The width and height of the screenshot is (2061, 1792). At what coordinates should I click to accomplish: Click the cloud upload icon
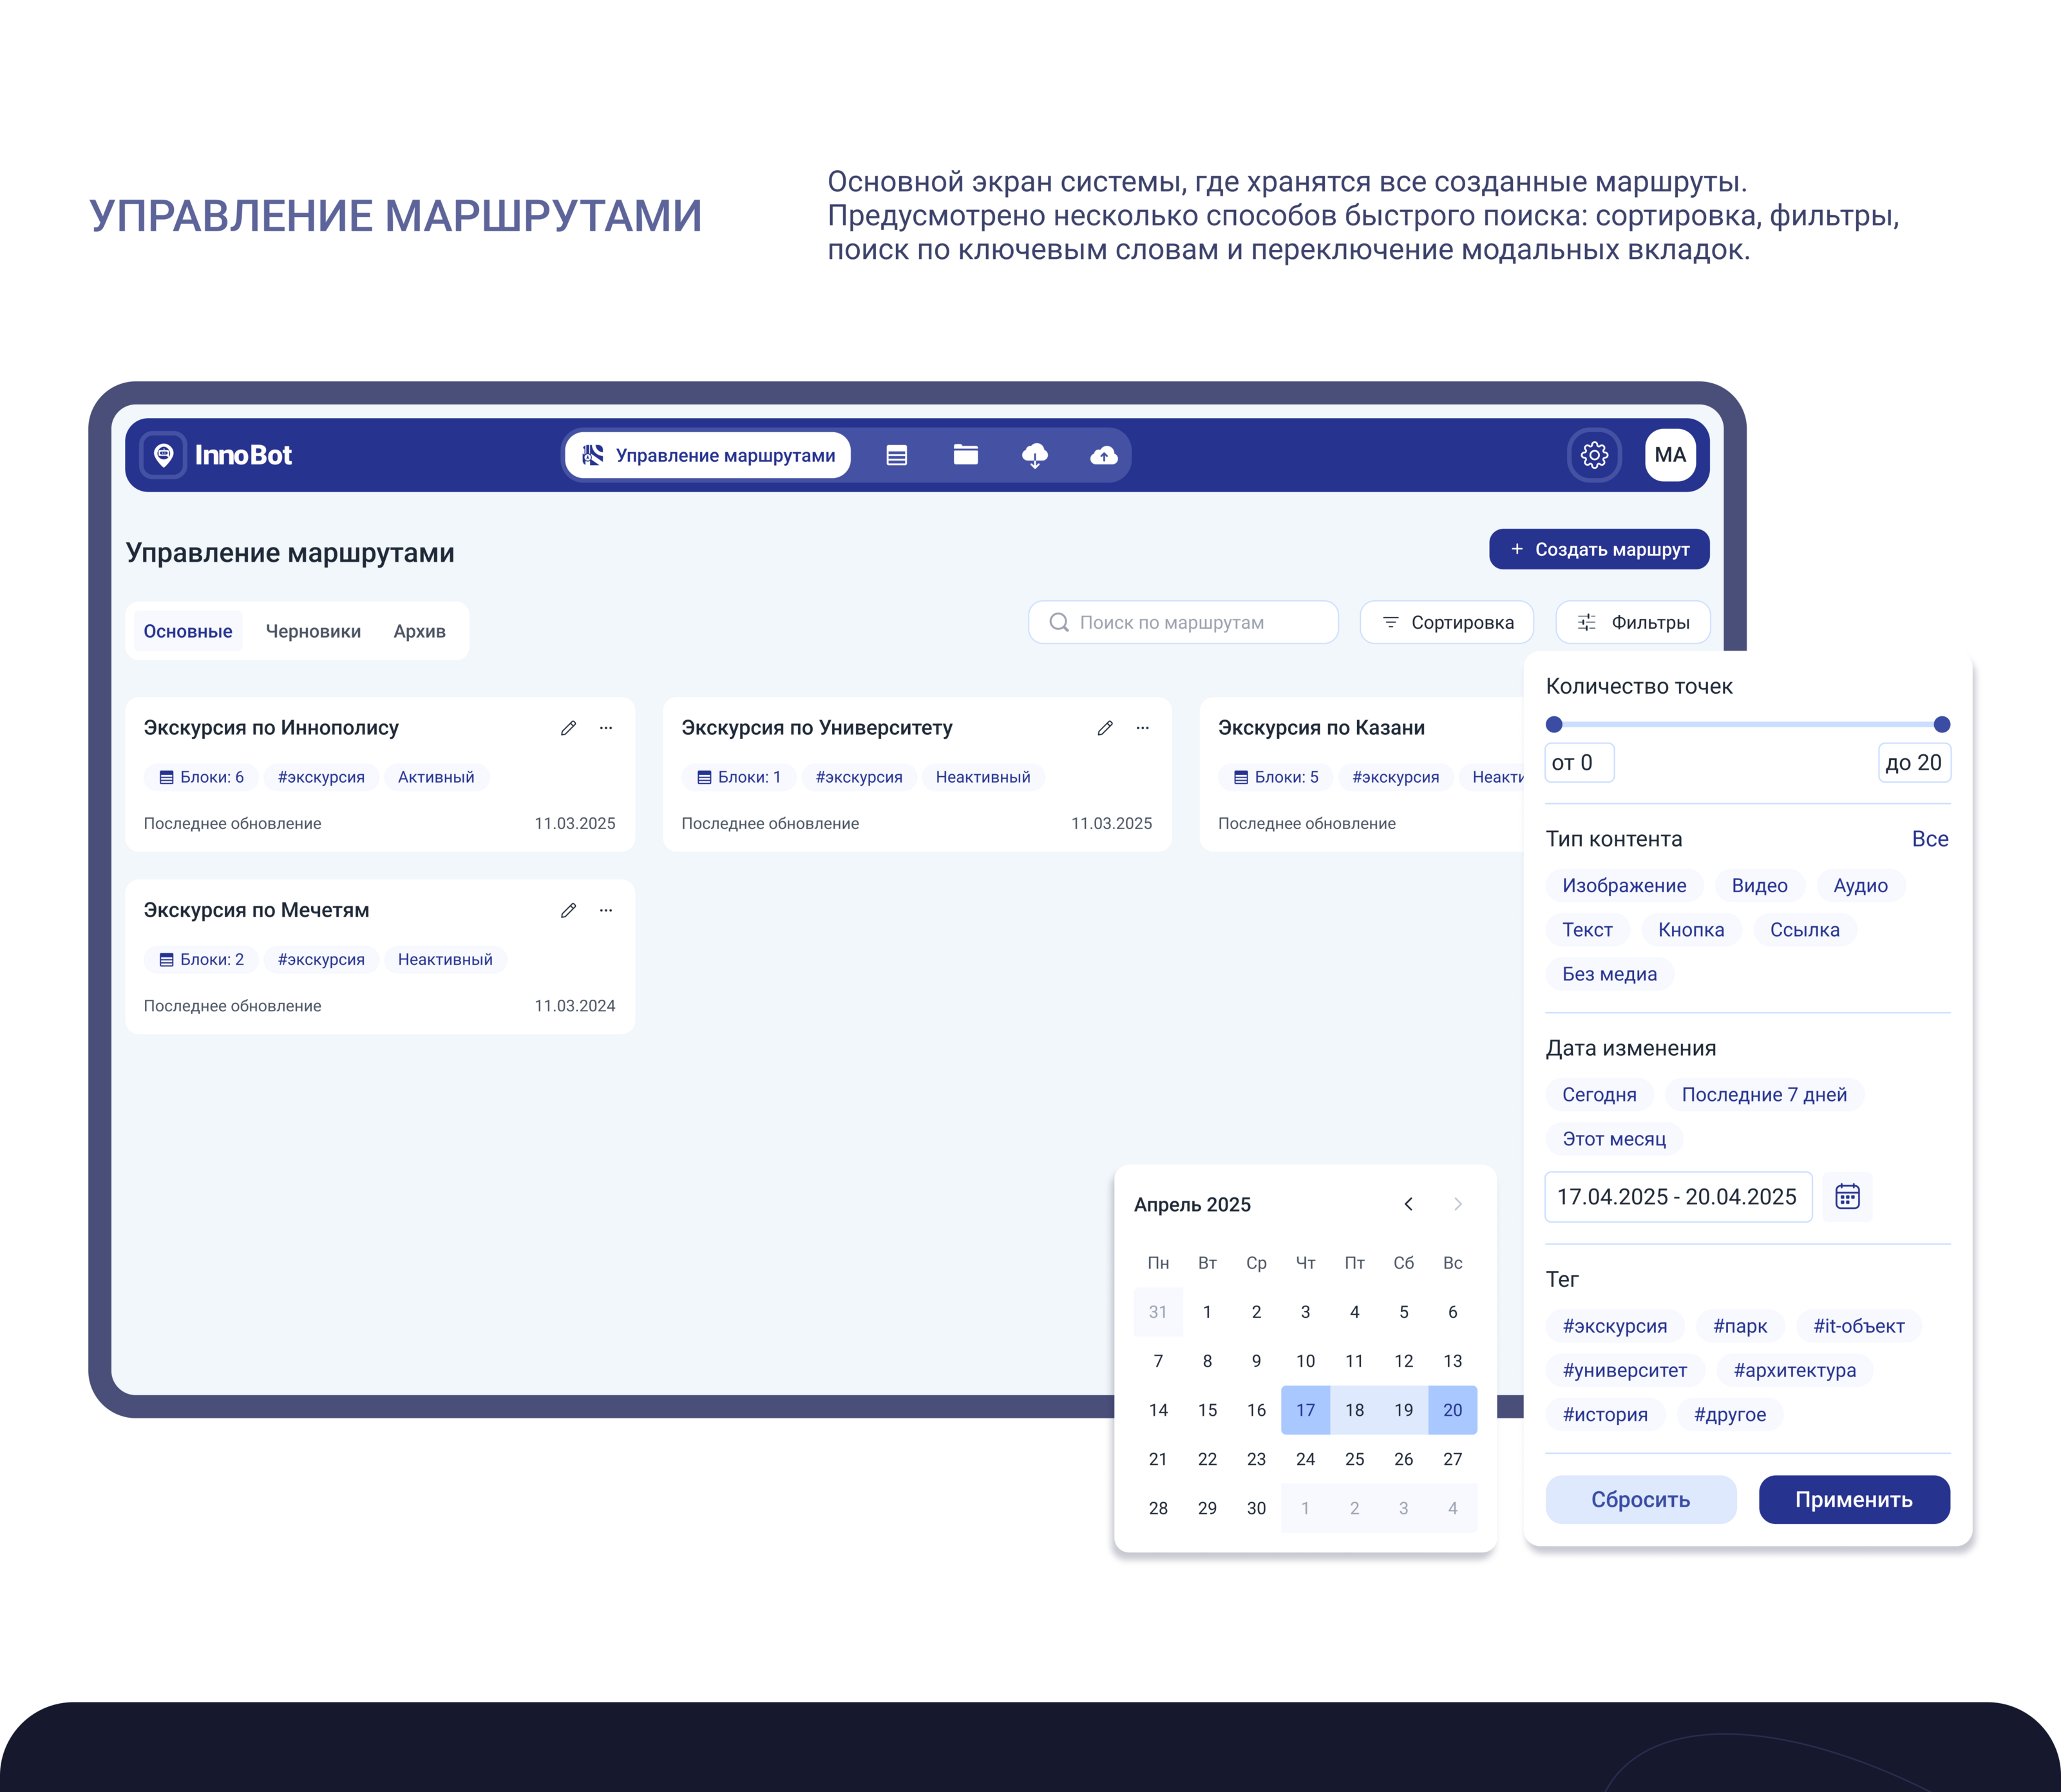(1103, 456)
